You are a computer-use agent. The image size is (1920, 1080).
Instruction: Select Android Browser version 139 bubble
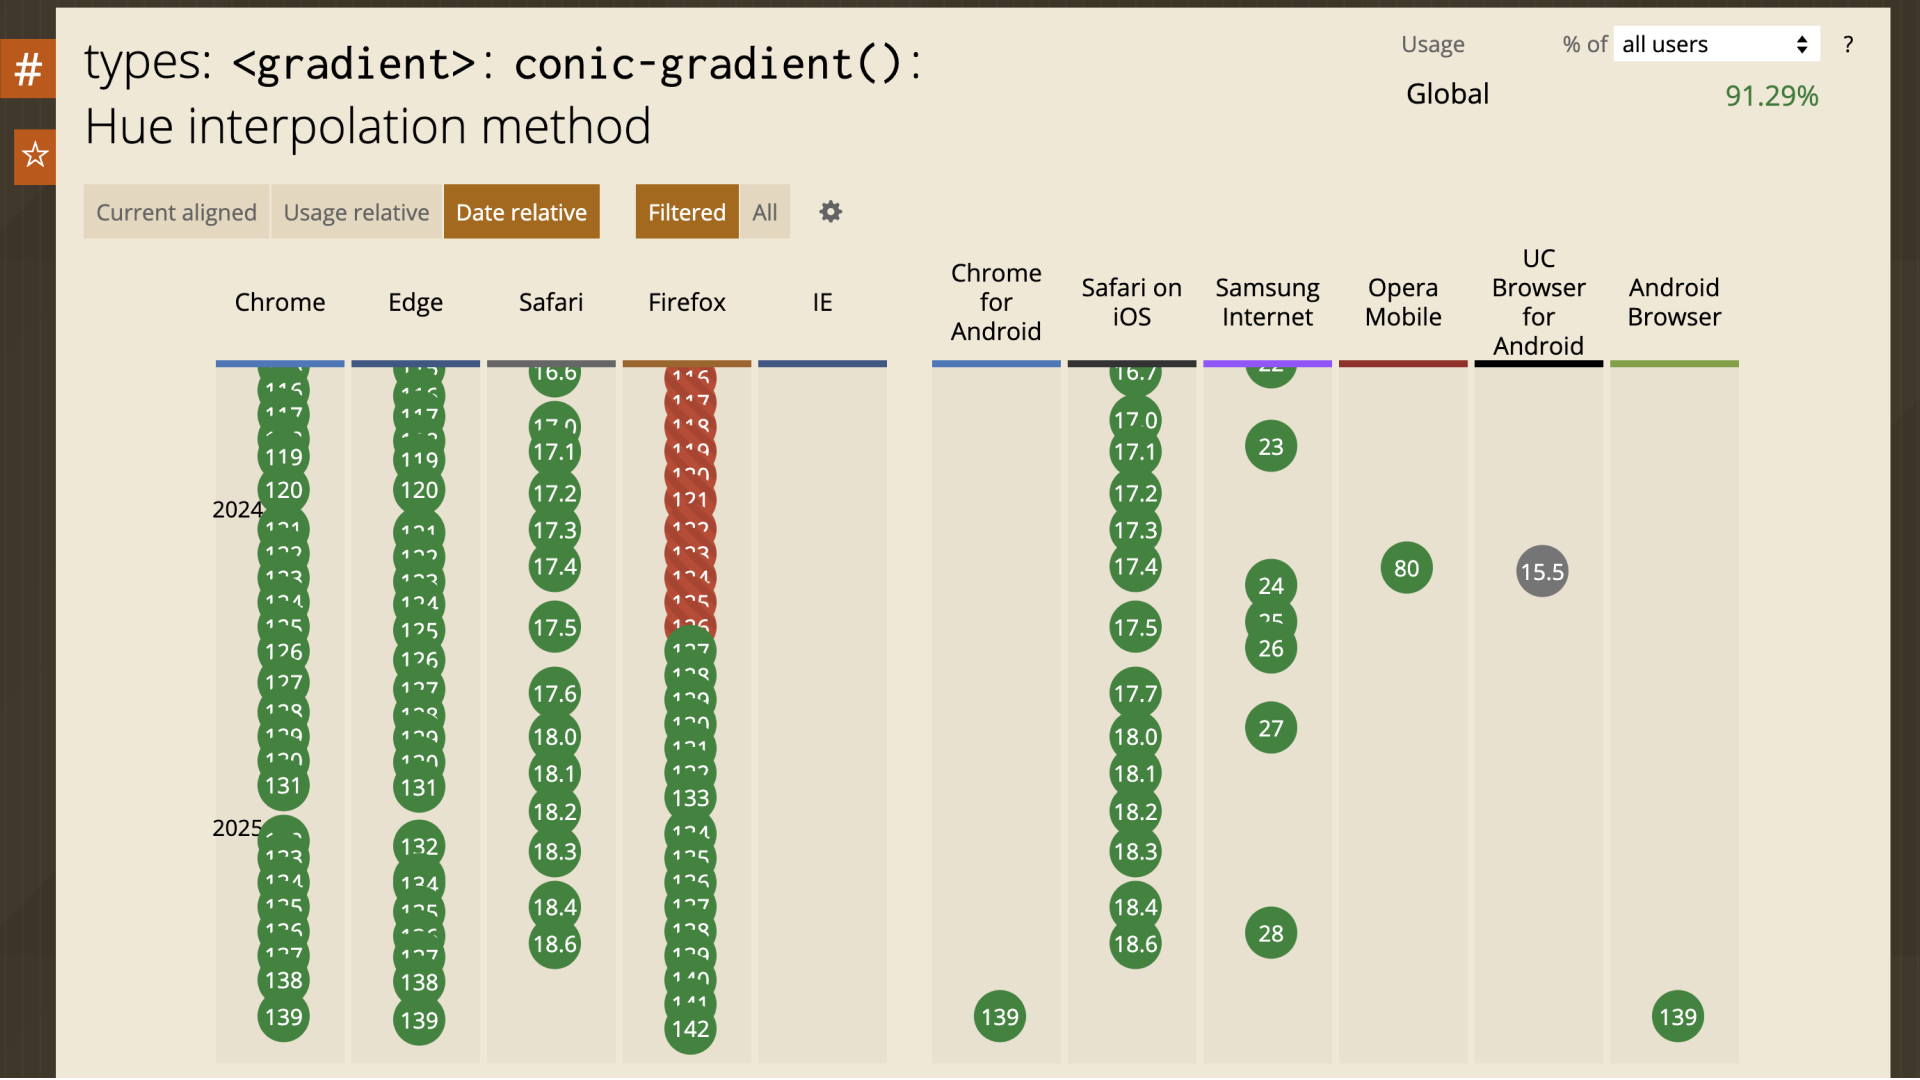1678,1017
